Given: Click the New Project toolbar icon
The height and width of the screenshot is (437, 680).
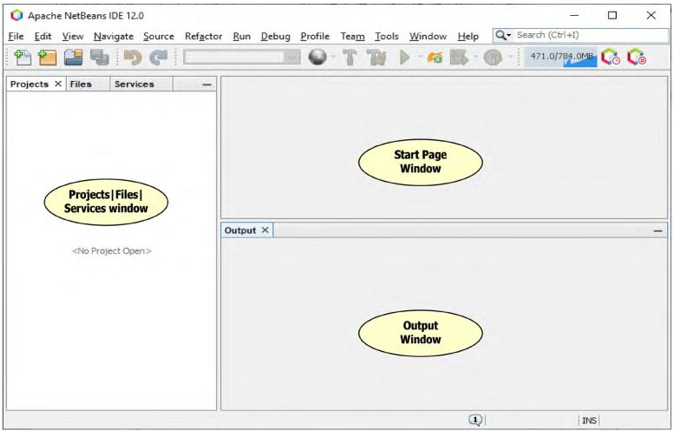Looking at the screenshot, I should click(47, 57).
